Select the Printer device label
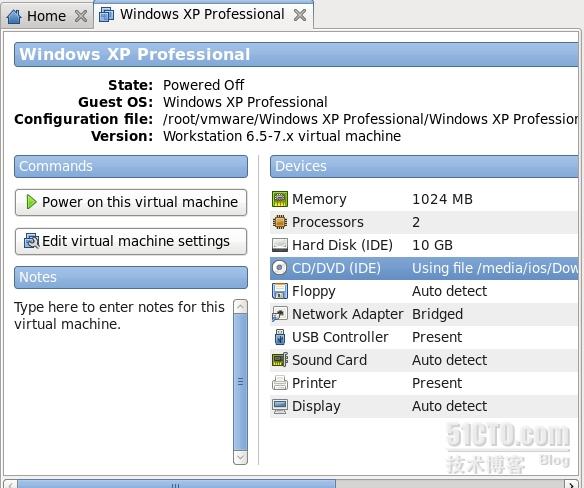Screen dimensions: 584x488 (314, 383)
